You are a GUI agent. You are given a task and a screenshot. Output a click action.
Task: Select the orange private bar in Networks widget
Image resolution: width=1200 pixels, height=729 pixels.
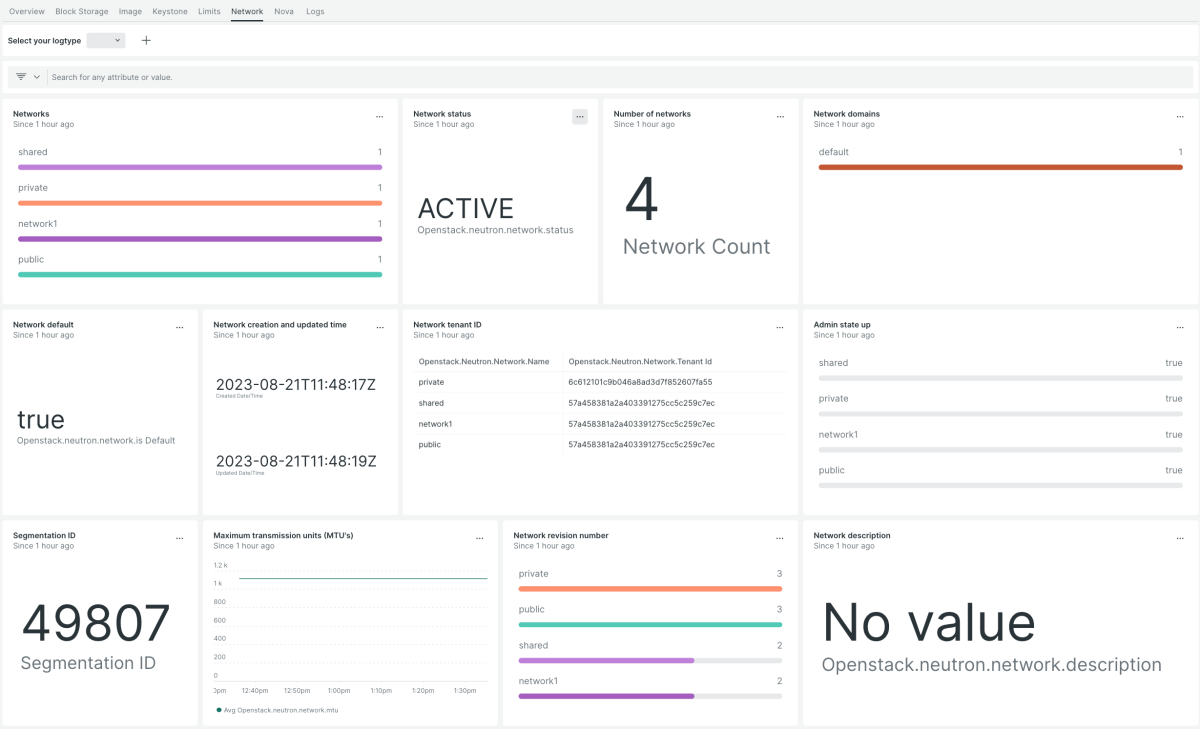coord(200,203)
